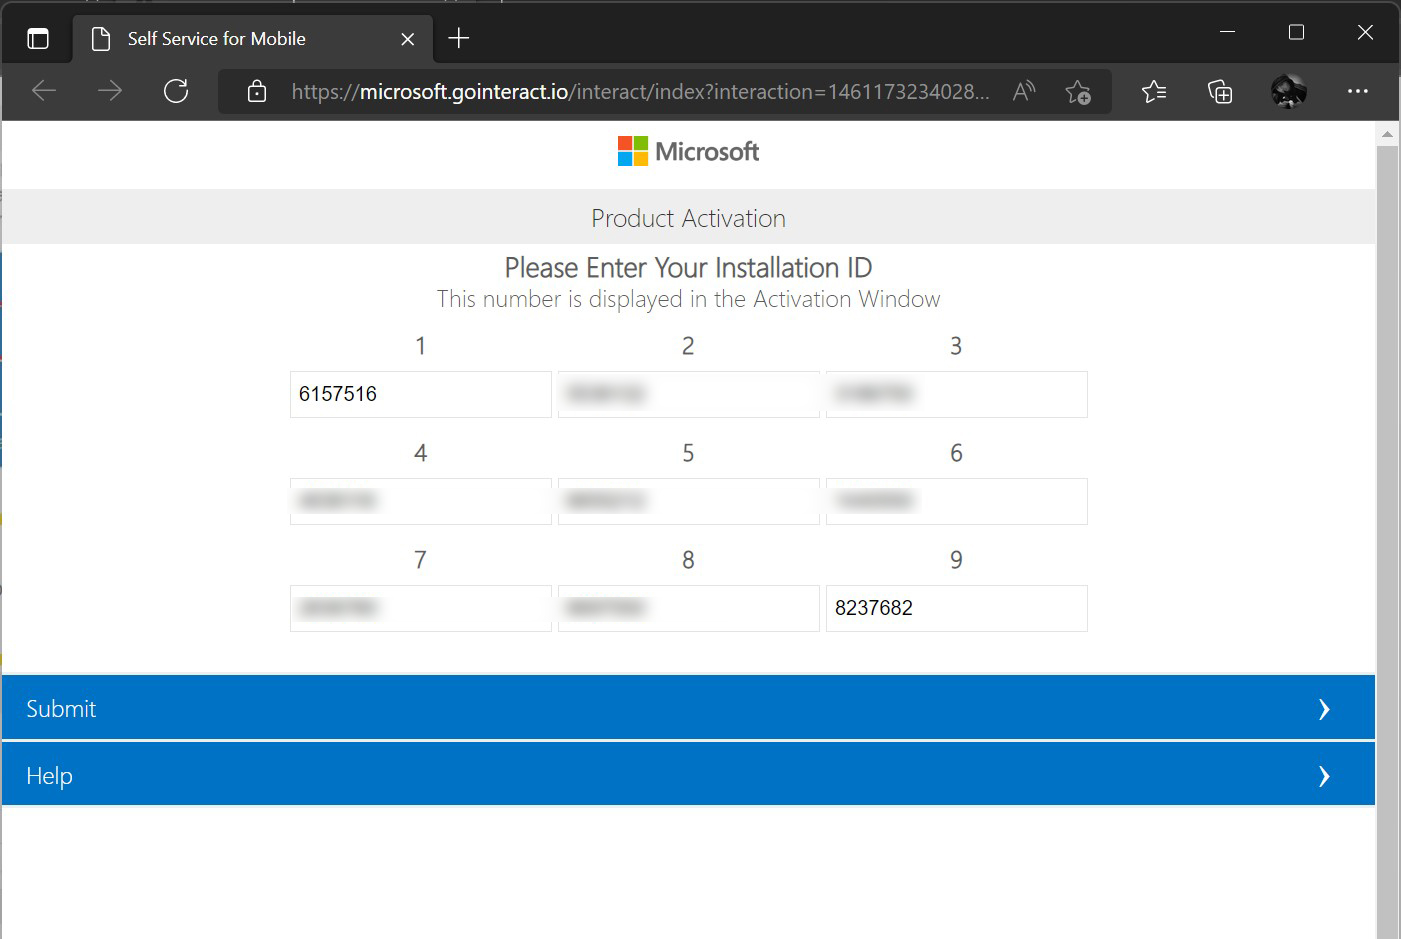
Task: Click Installation ID field 2
Action: click(x=689, y=394)
